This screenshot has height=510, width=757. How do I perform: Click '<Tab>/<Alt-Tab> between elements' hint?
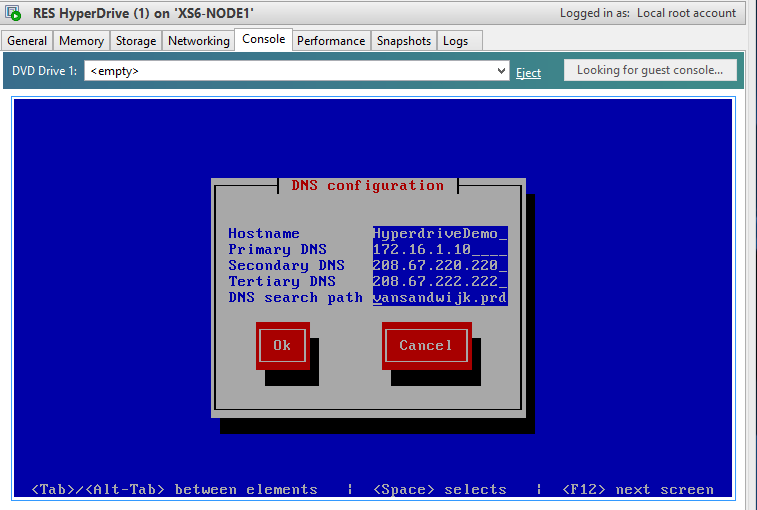[174, 490]
